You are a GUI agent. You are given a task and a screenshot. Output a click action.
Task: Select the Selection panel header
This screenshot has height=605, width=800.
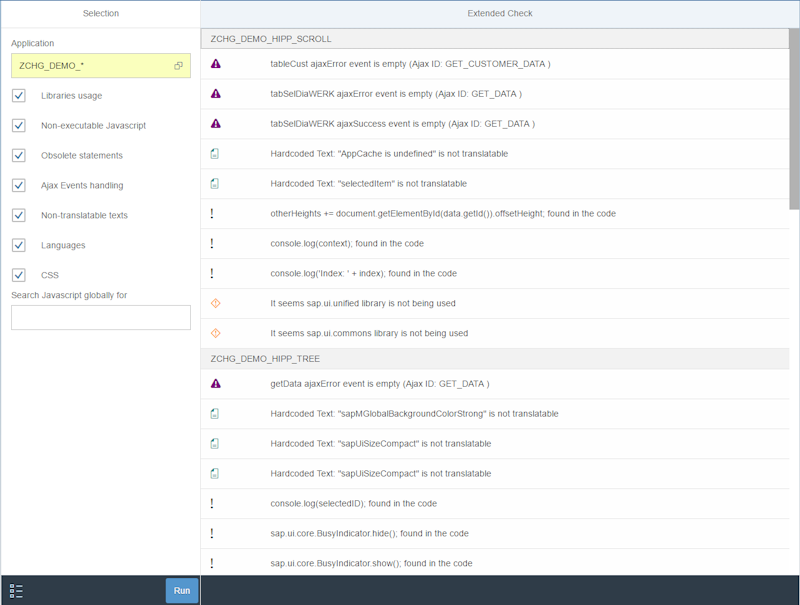point(99,13)
